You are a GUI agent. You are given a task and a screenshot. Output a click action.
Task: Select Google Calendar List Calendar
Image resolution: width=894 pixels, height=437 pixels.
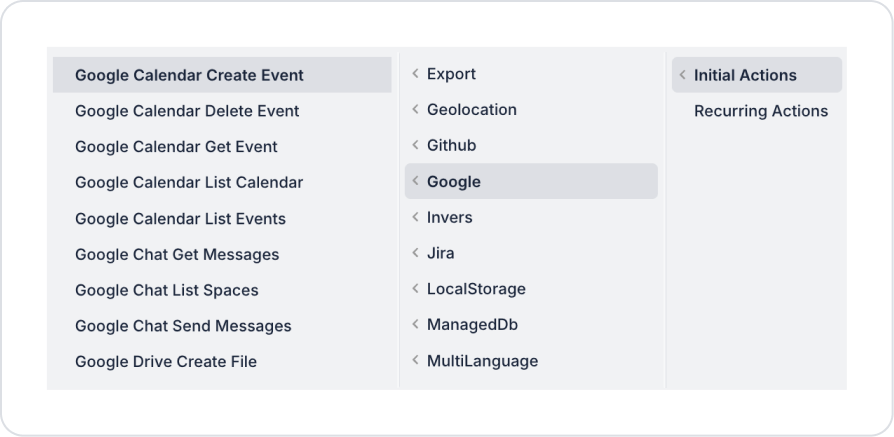[x=222, y=183]
